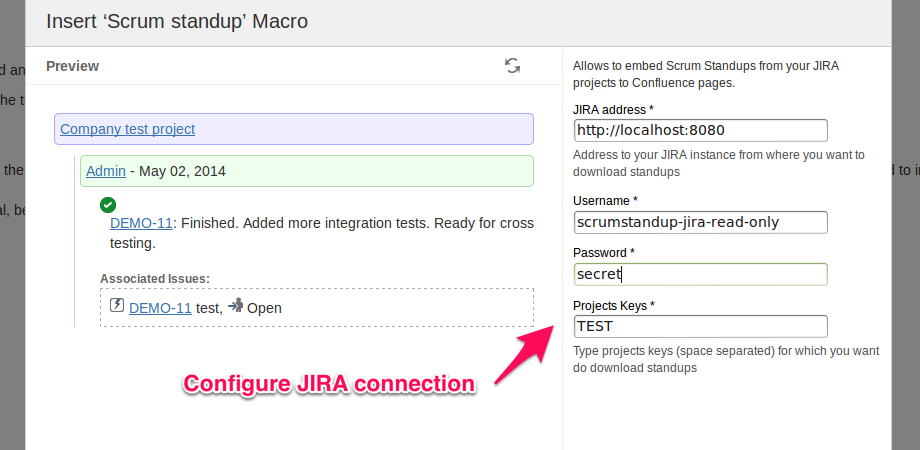Click the 'Associated Issues:' label

(155, 279)
